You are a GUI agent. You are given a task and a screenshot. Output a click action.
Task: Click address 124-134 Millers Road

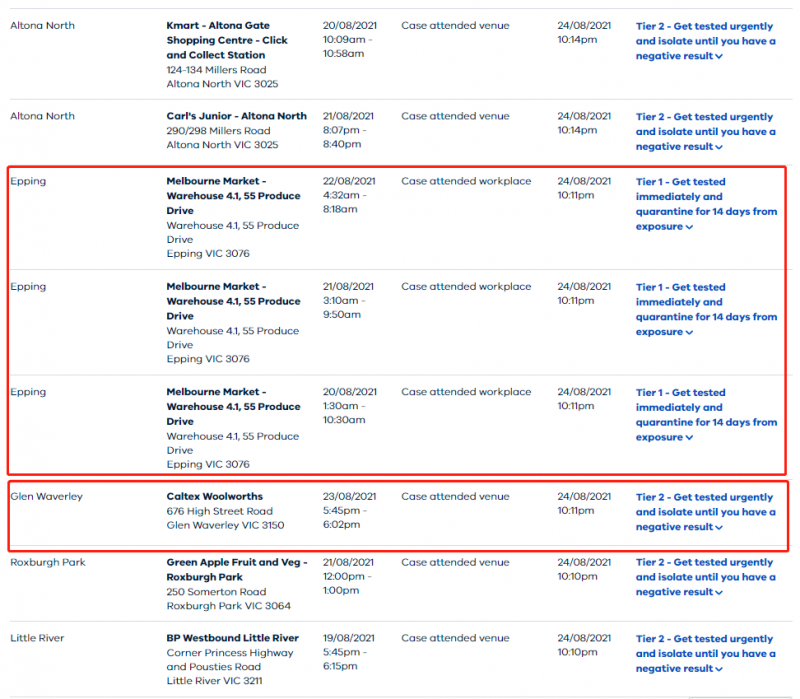click(216, 70)
